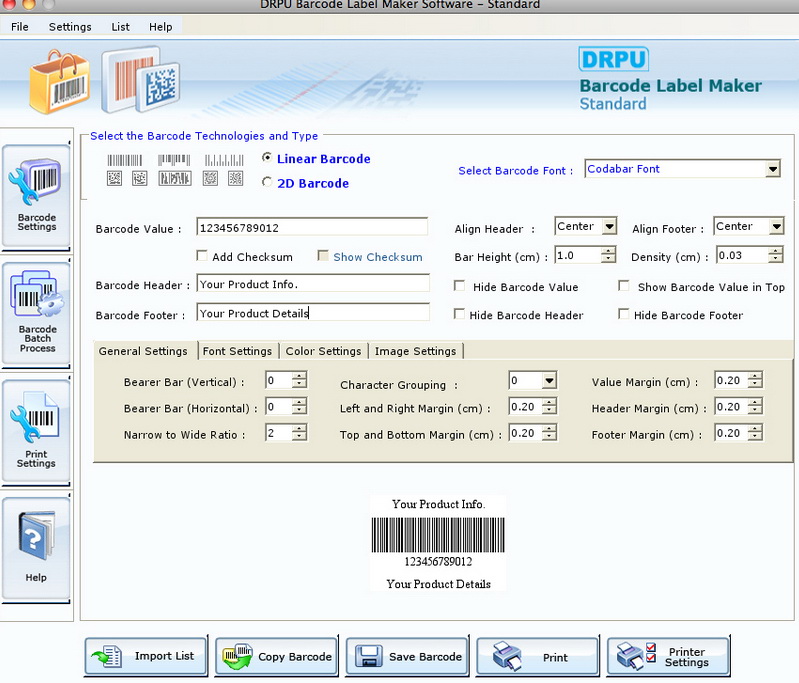Expand the Select Barcode Font dropdown
799x683 pixels.
772,170
